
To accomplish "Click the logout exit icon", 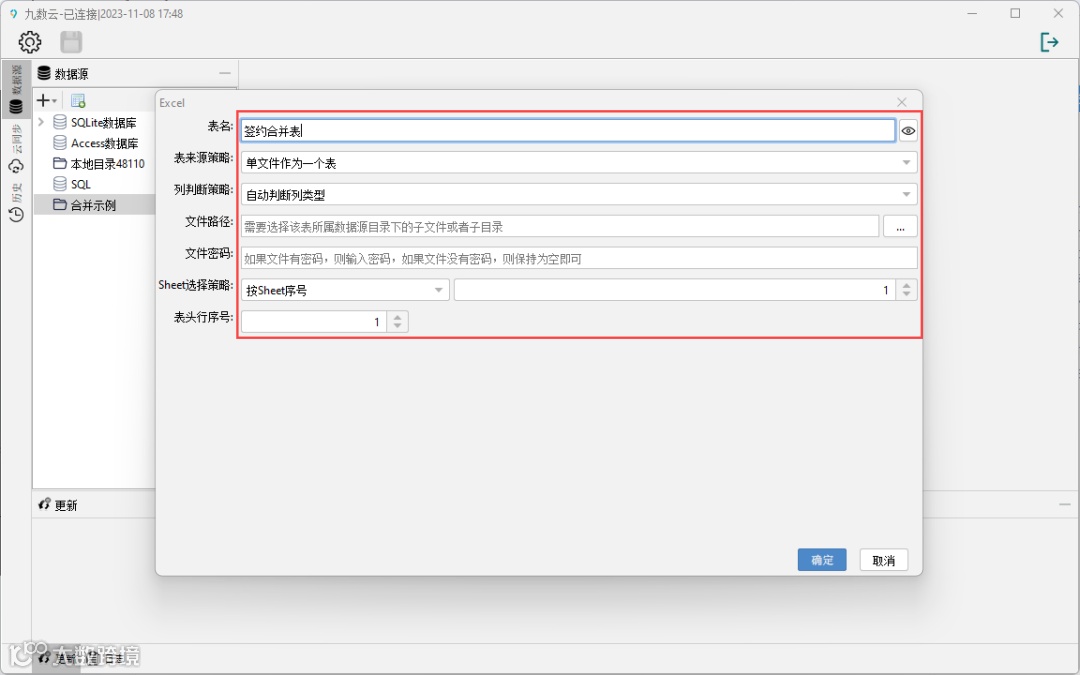I will (x=1048, y=42).
